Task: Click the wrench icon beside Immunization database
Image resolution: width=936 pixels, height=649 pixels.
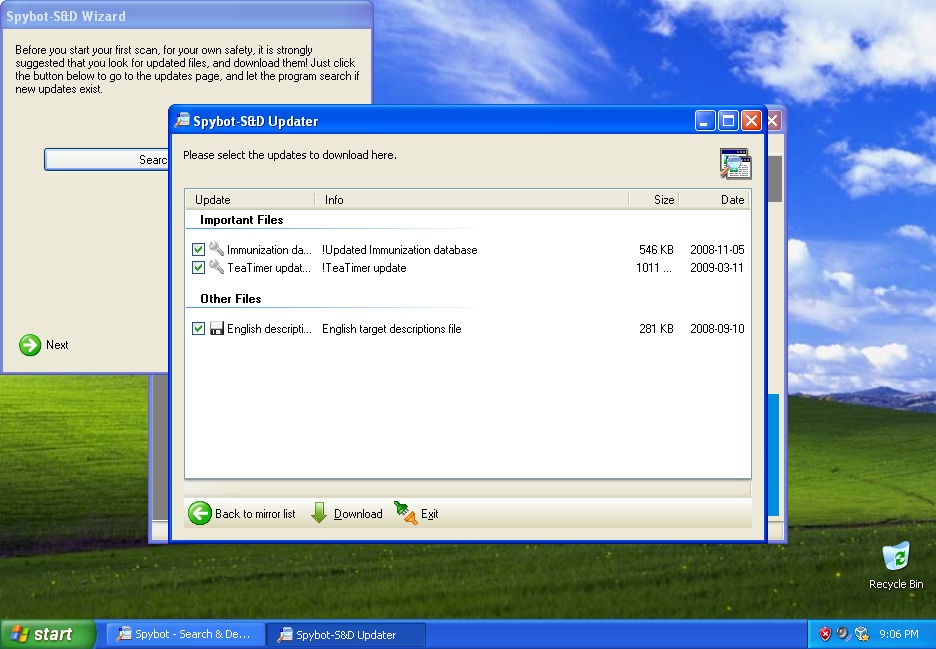Action: [216, 249]
